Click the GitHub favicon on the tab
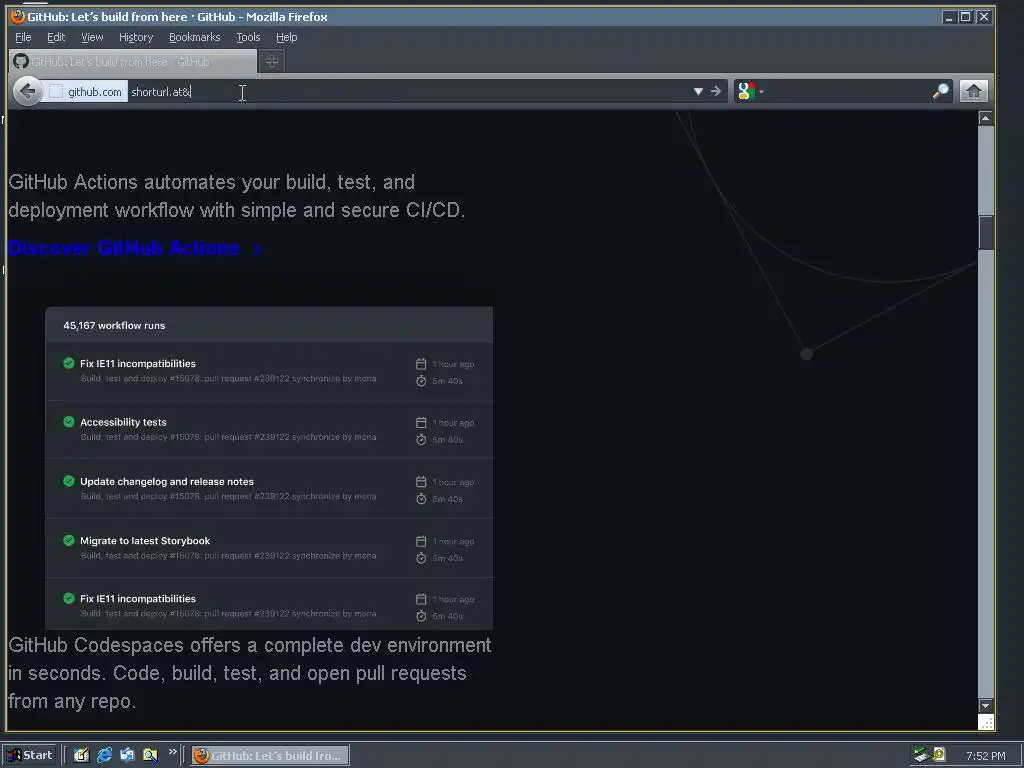1024x768 pixels. click(21, 61)
